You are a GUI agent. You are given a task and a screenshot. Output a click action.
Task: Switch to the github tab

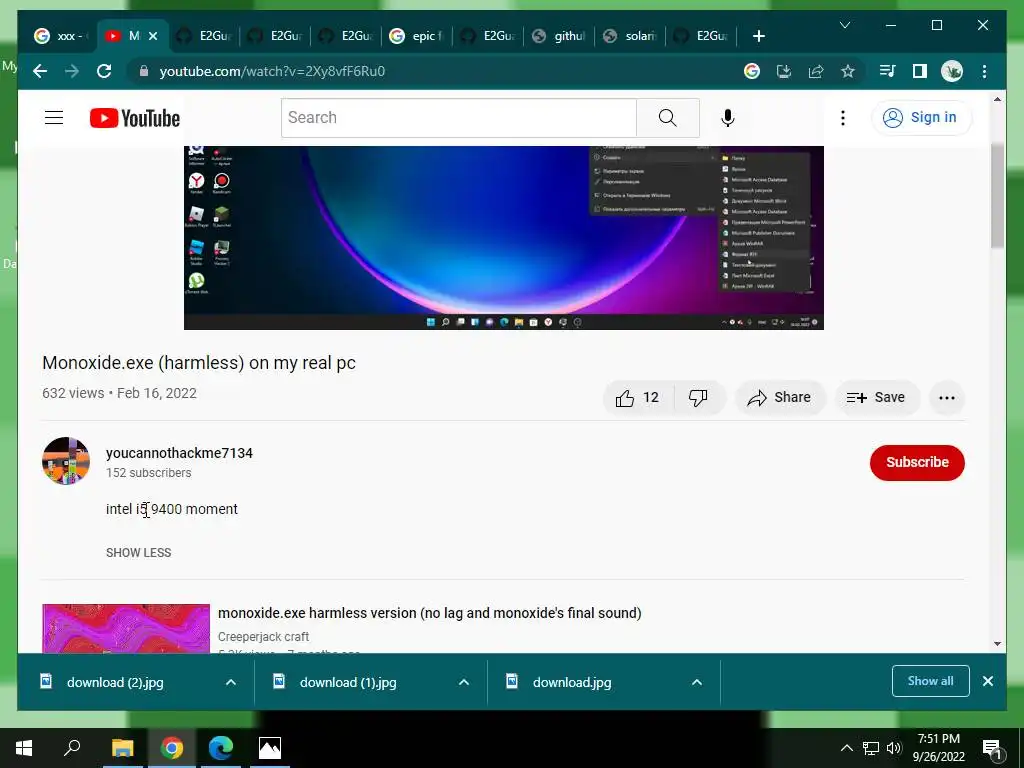coord(559,36)
